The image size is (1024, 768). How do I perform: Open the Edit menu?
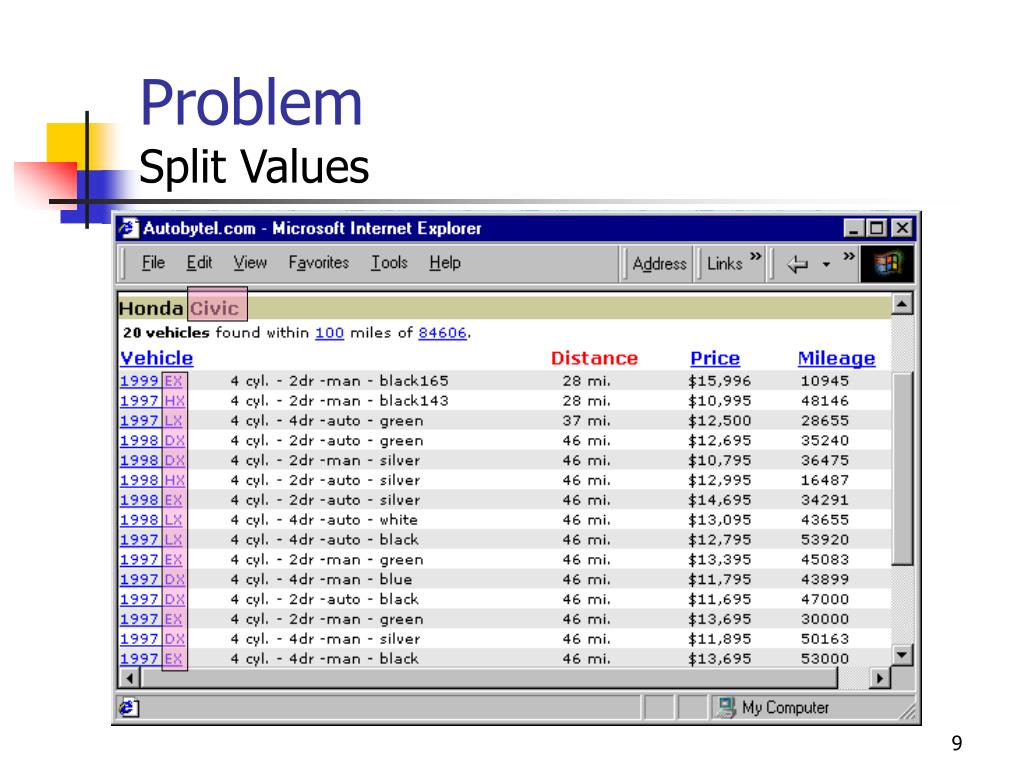click(x=199, y=263)
